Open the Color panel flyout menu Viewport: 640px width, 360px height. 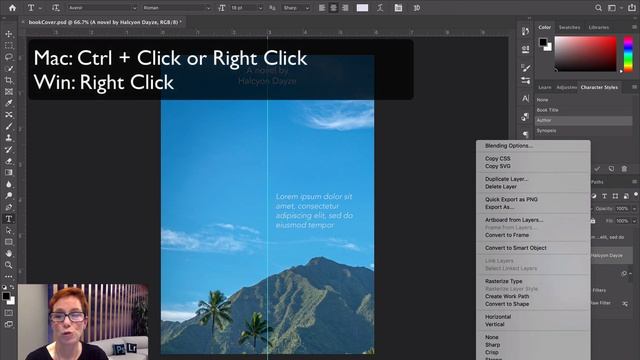point(634,27)
